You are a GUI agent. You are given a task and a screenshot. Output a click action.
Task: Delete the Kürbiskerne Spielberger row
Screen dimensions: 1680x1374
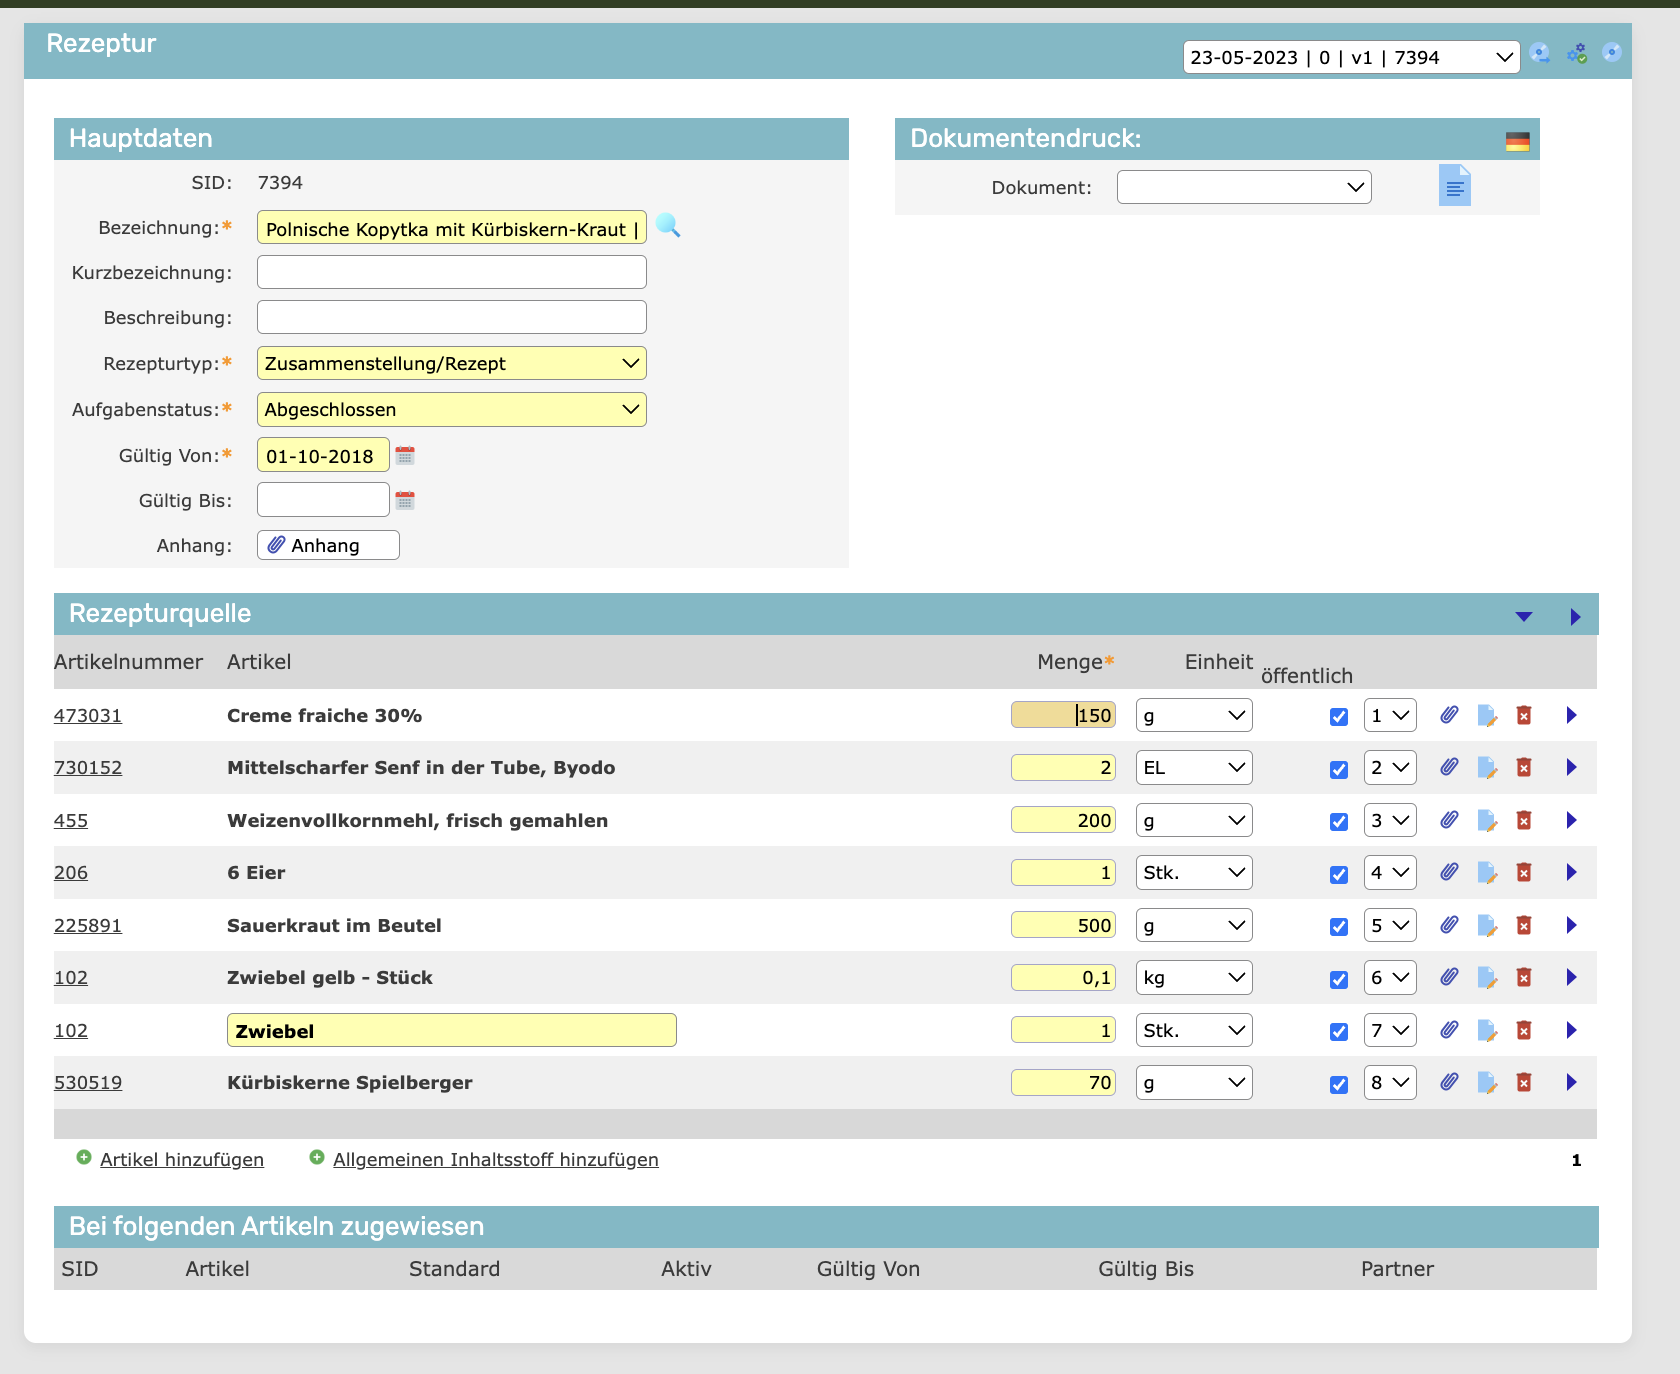(1524, 1082)
